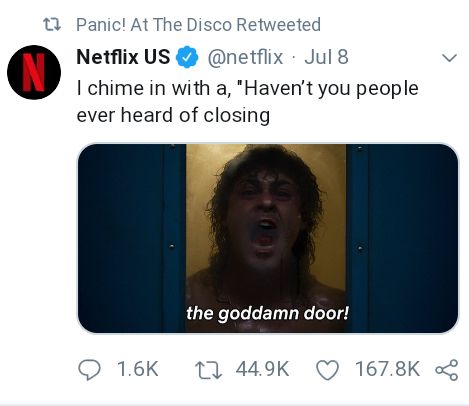Click the blue verified badge
469x406 pixels.
(x=187, y=57)
